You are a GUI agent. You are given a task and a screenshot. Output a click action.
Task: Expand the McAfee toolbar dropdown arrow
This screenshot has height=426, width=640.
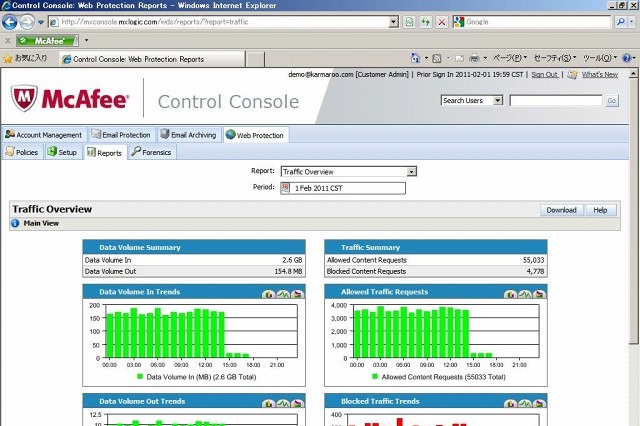coord(86,40)
